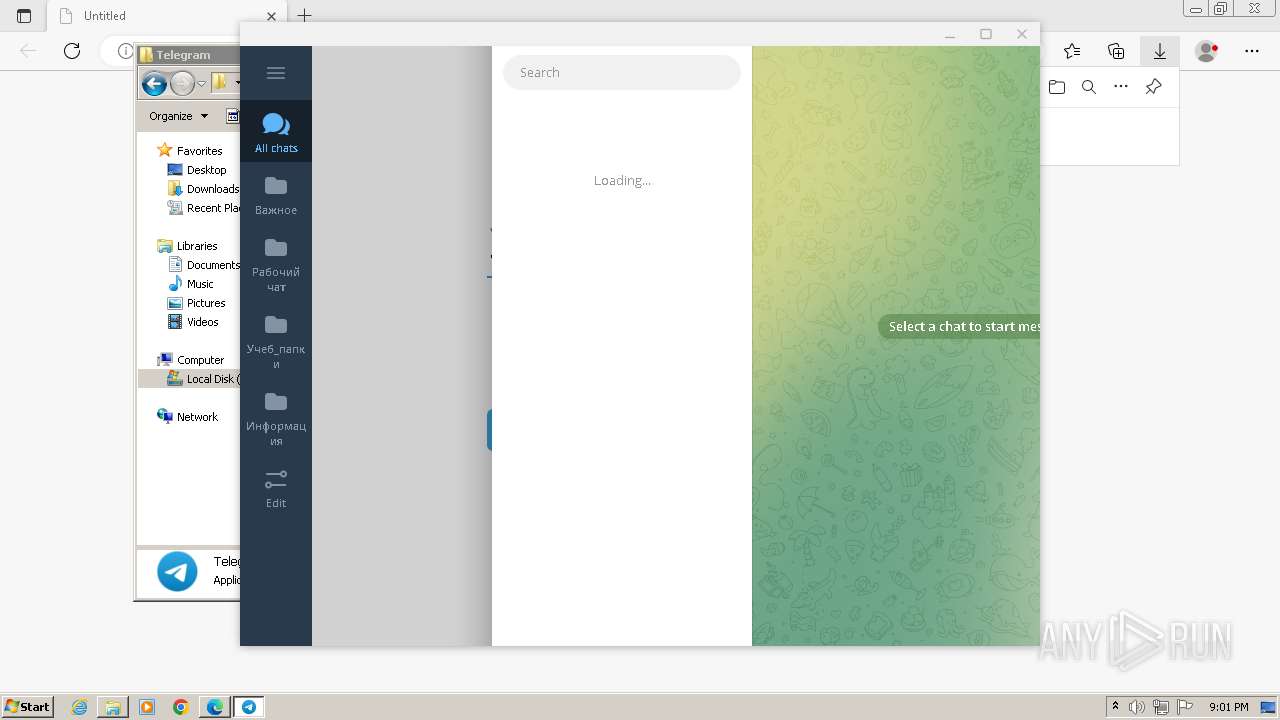Open the Учеб_папки folder
This screenshot has width=1280, height=720.
(x=276, y=340)
